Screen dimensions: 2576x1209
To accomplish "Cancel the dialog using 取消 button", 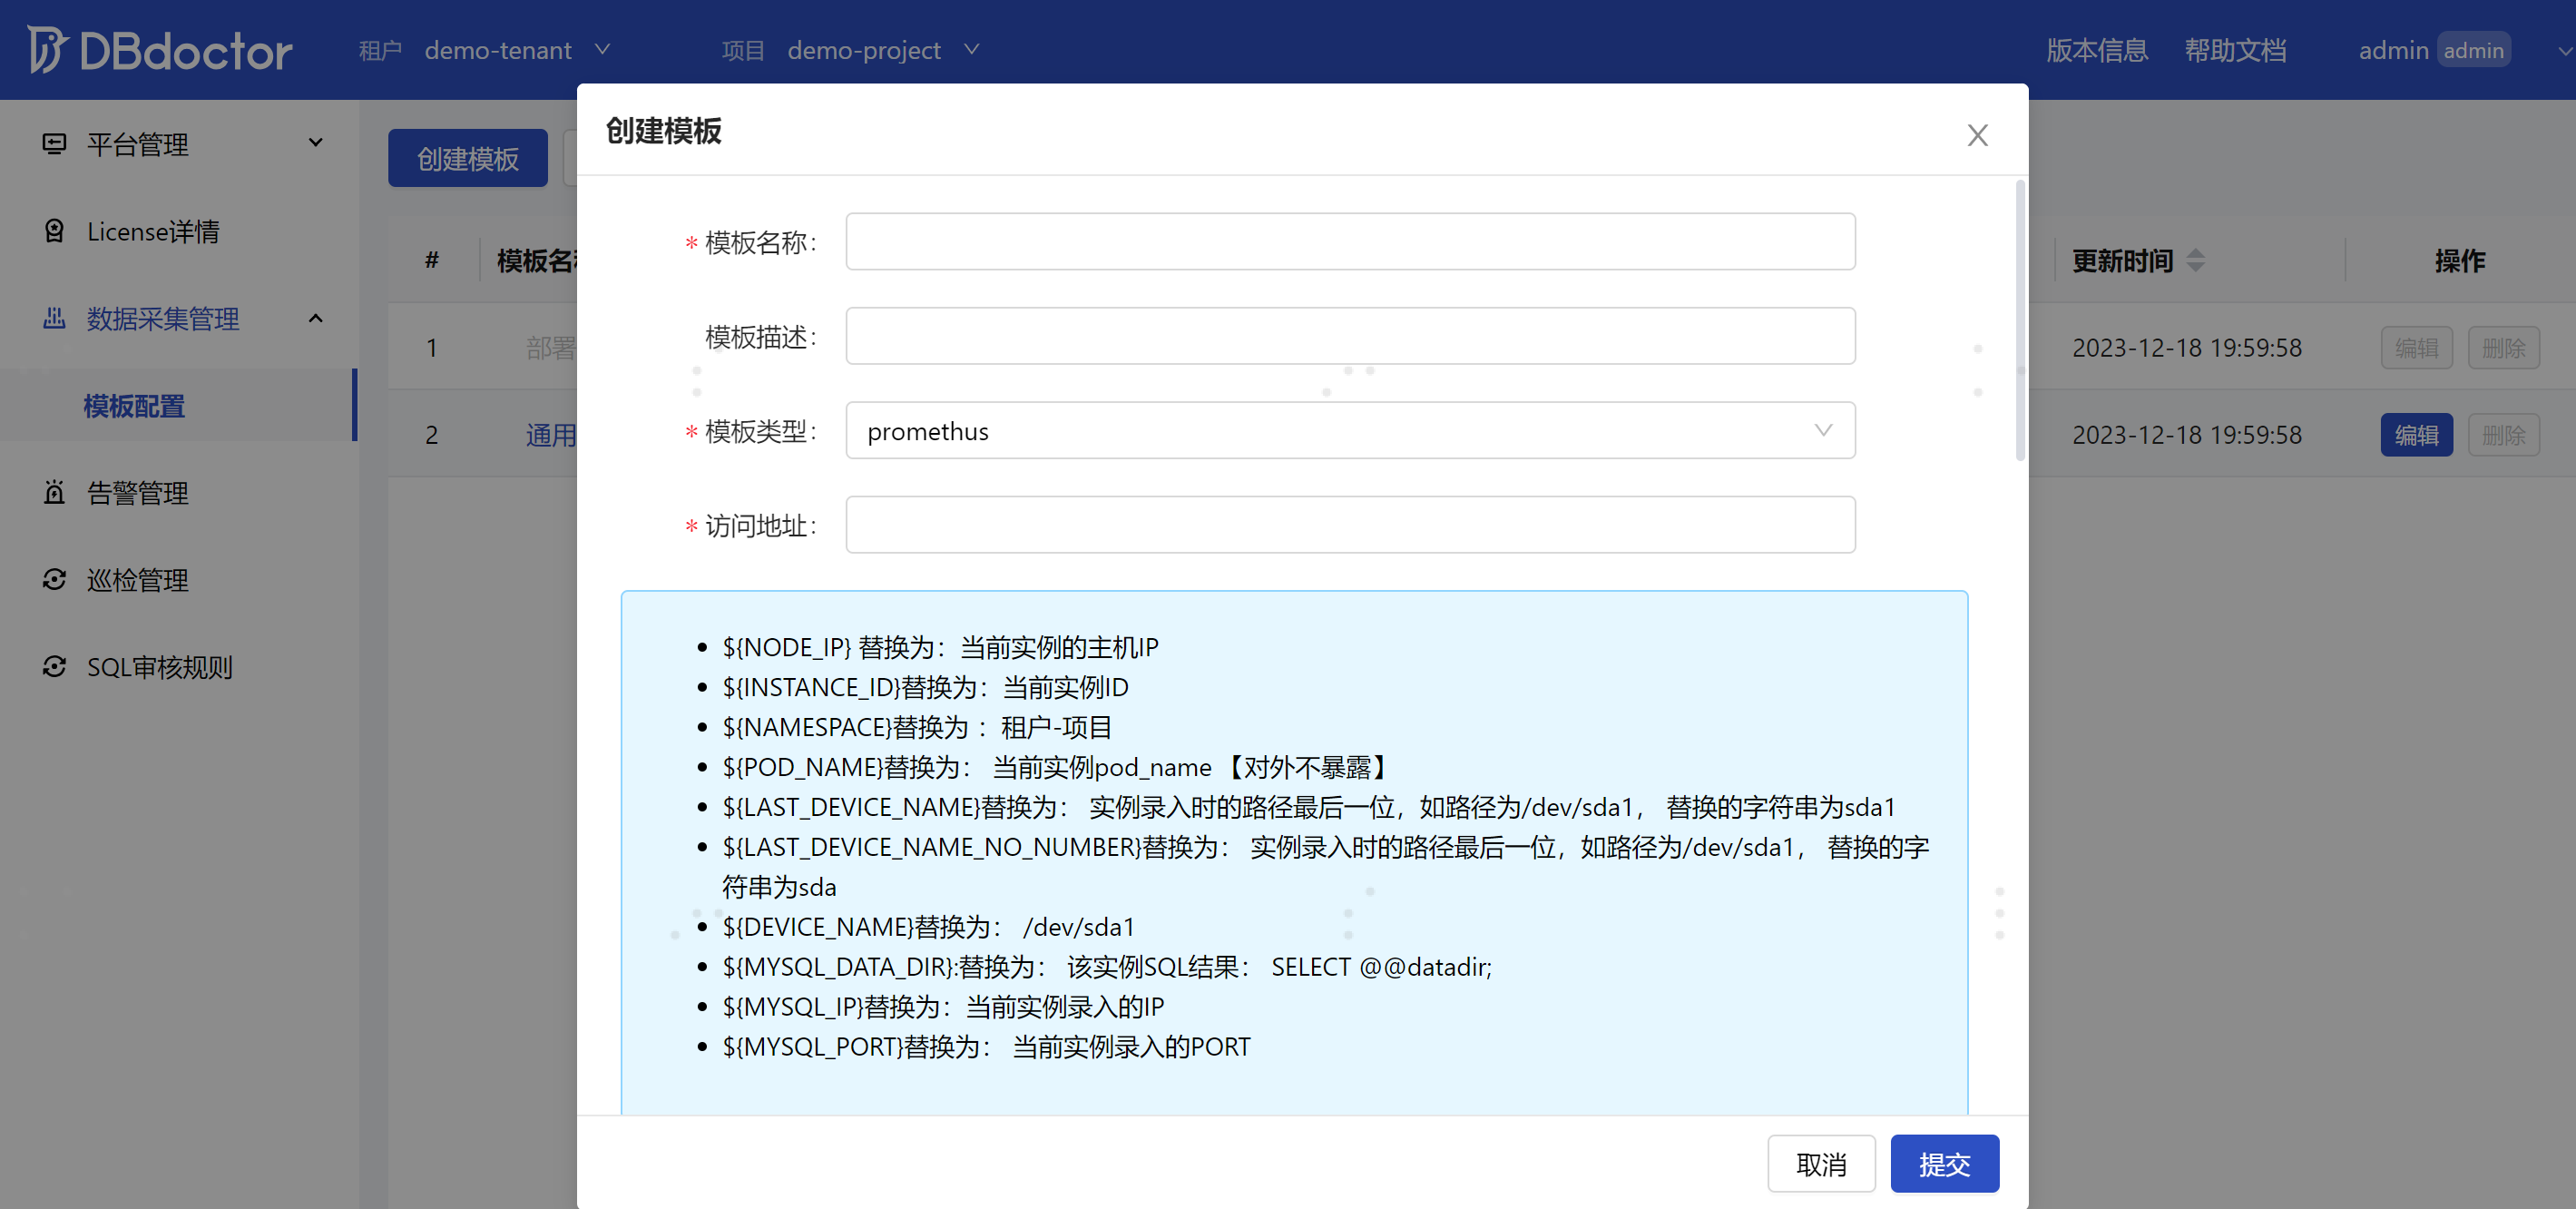I will [x=1821, y=1163].
